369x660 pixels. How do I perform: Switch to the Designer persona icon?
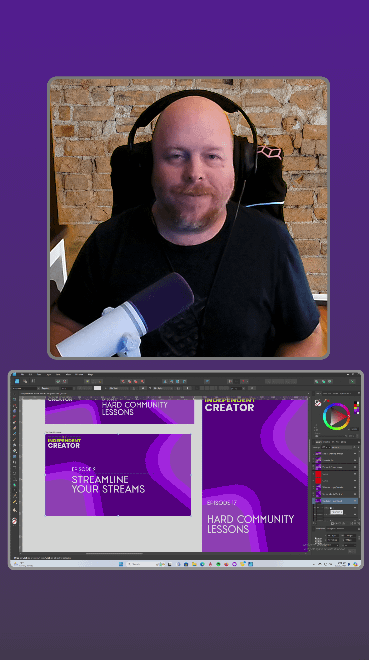tap(17, 381)
